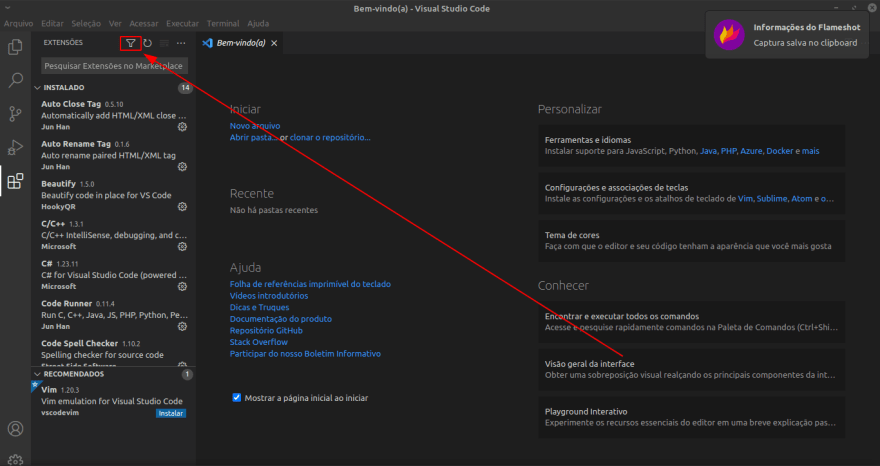Viewport: 880px width, 466px height.
Task: Open Visão geral da interface card
Action: 691,369
